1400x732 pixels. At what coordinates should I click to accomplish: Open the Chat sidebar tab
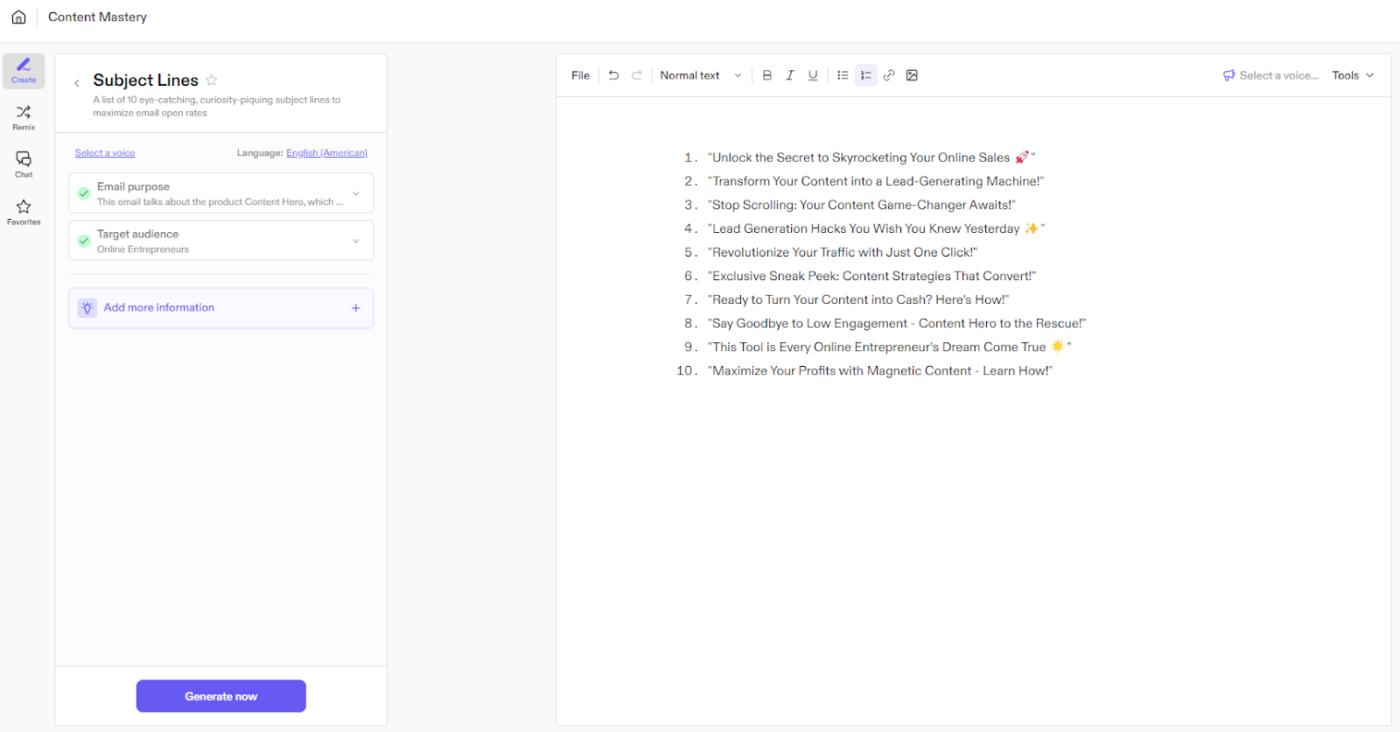(24, 165)
